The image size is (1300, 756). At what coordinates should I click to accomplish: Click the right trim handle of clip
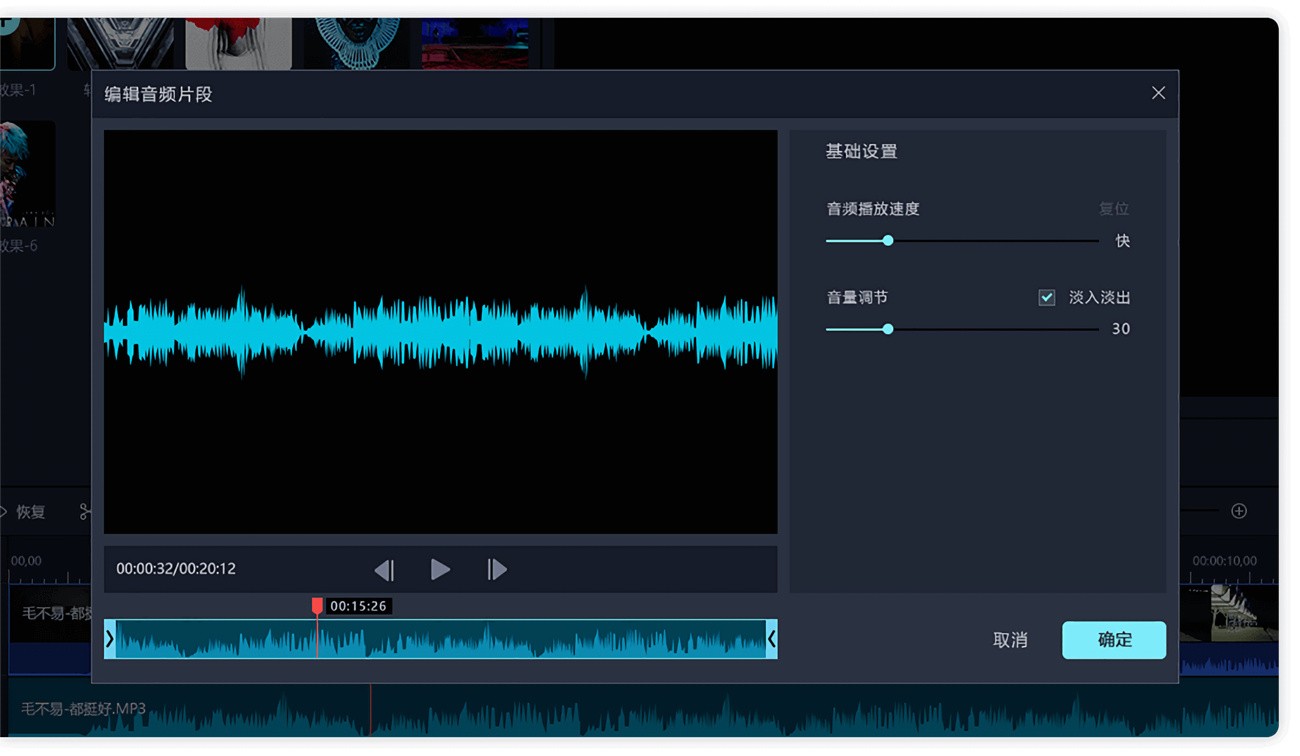click(771, 639)
